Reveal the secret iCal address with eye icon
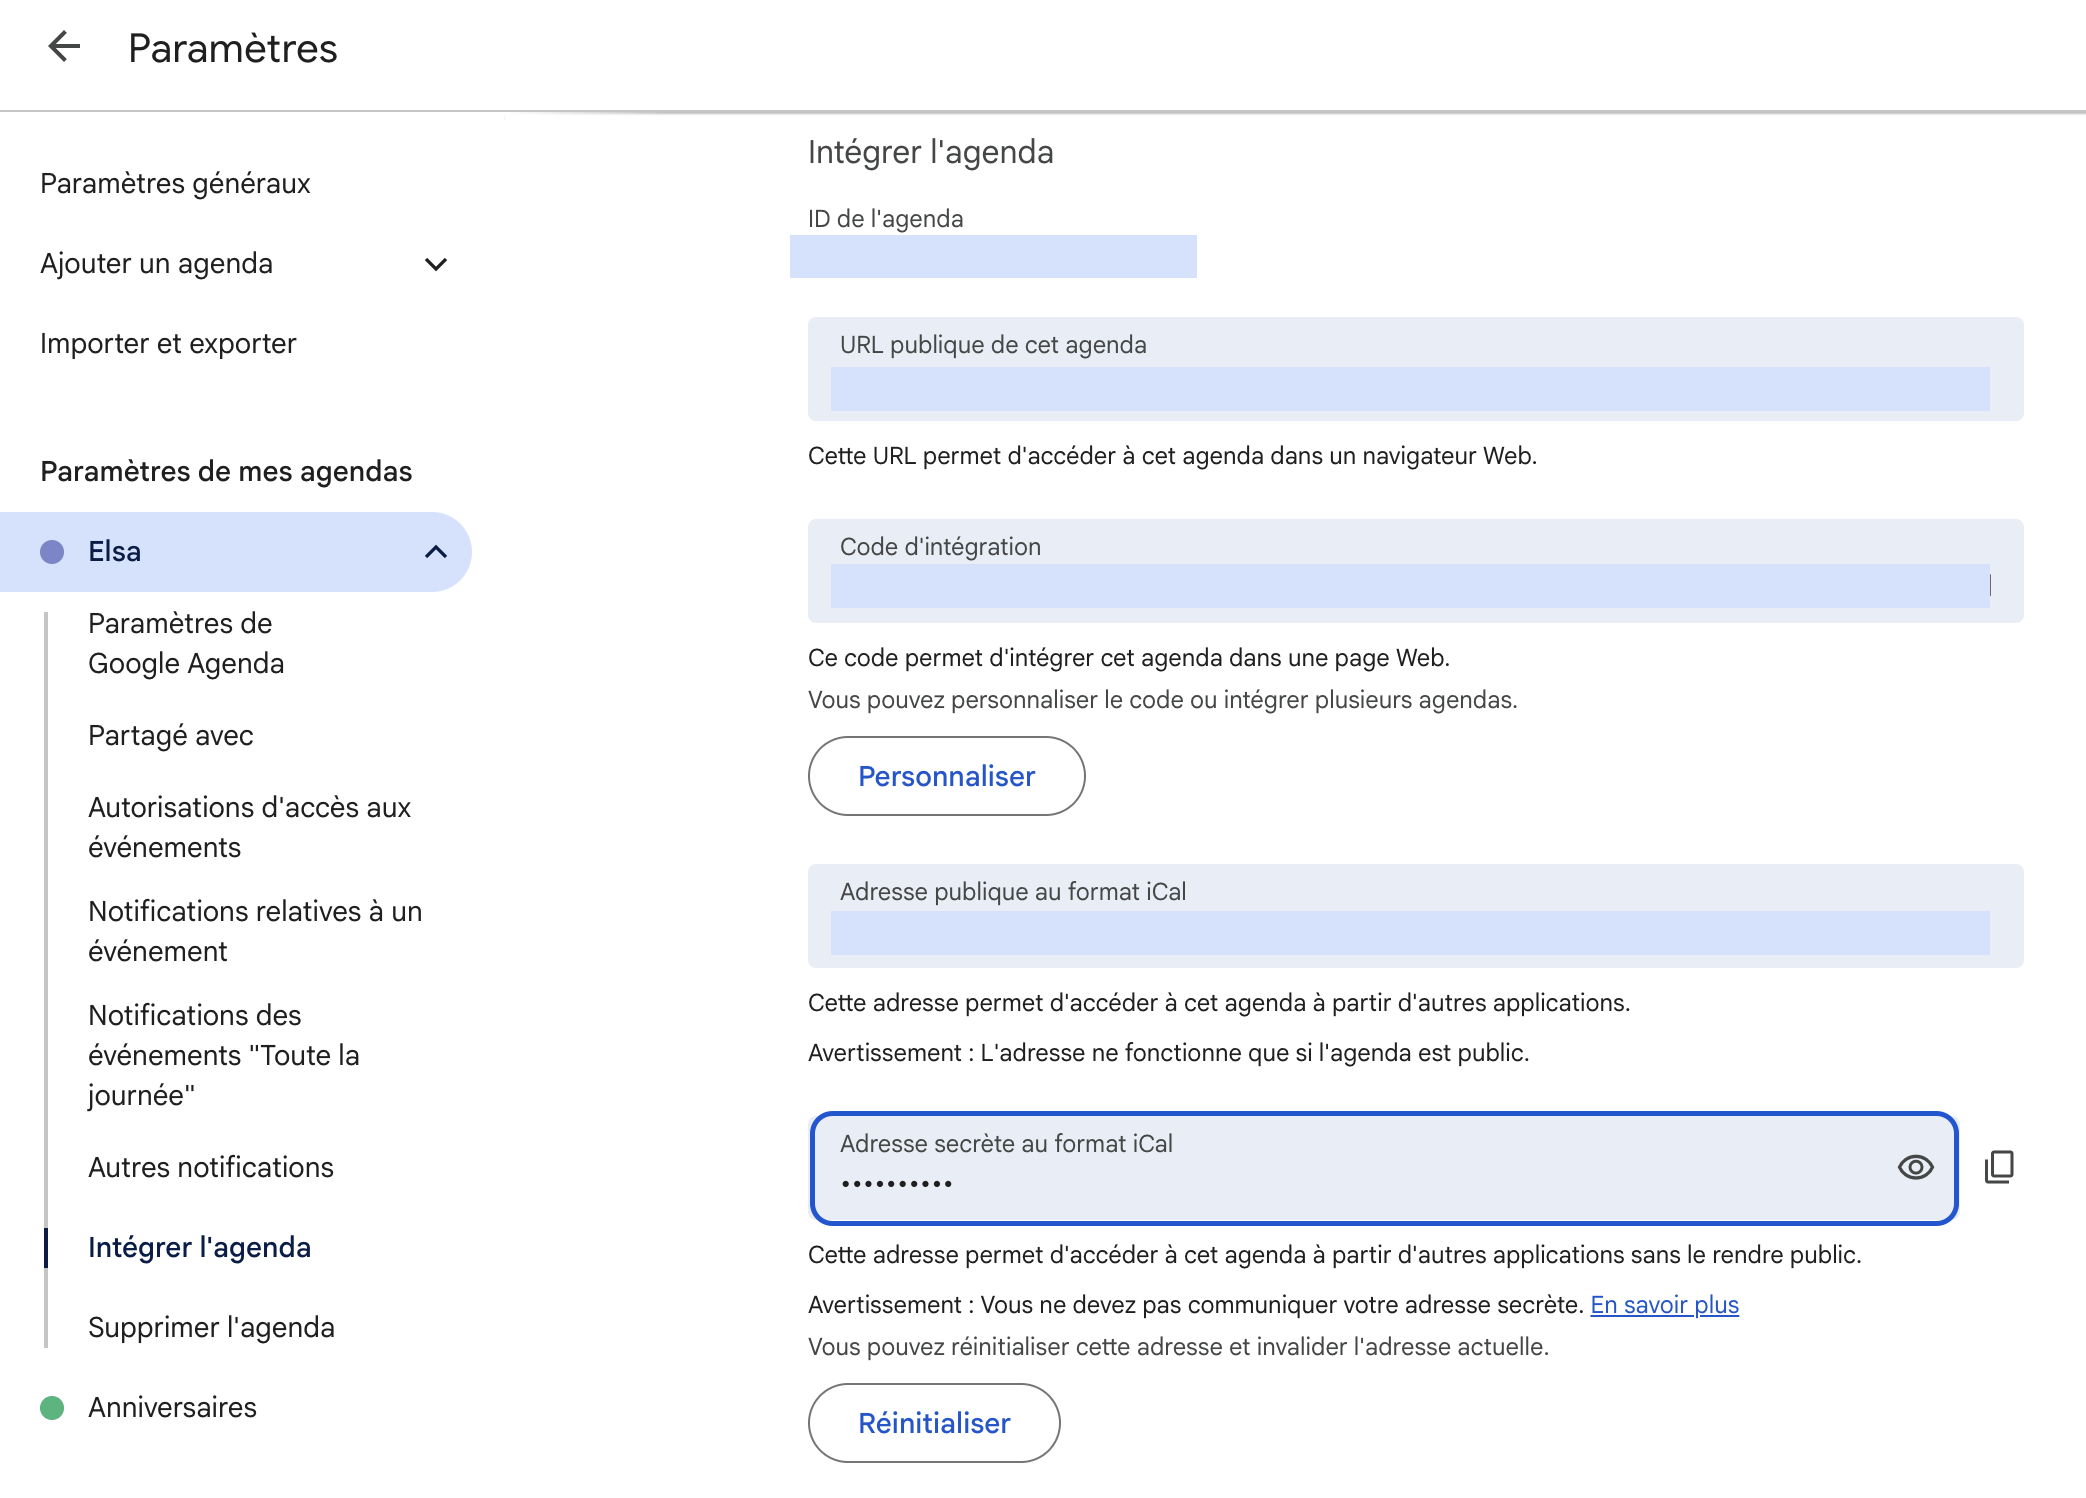The image size is (2086, 1498). [1915, 1167]
